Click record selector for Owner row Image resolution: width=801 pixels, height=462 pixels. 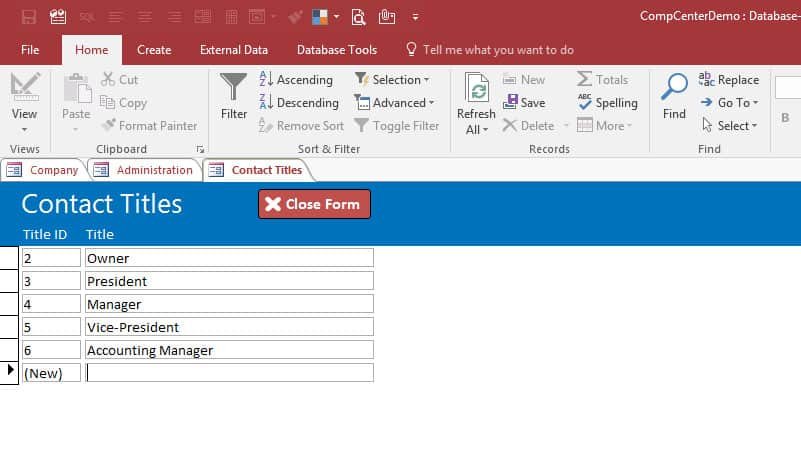(9, 258)
